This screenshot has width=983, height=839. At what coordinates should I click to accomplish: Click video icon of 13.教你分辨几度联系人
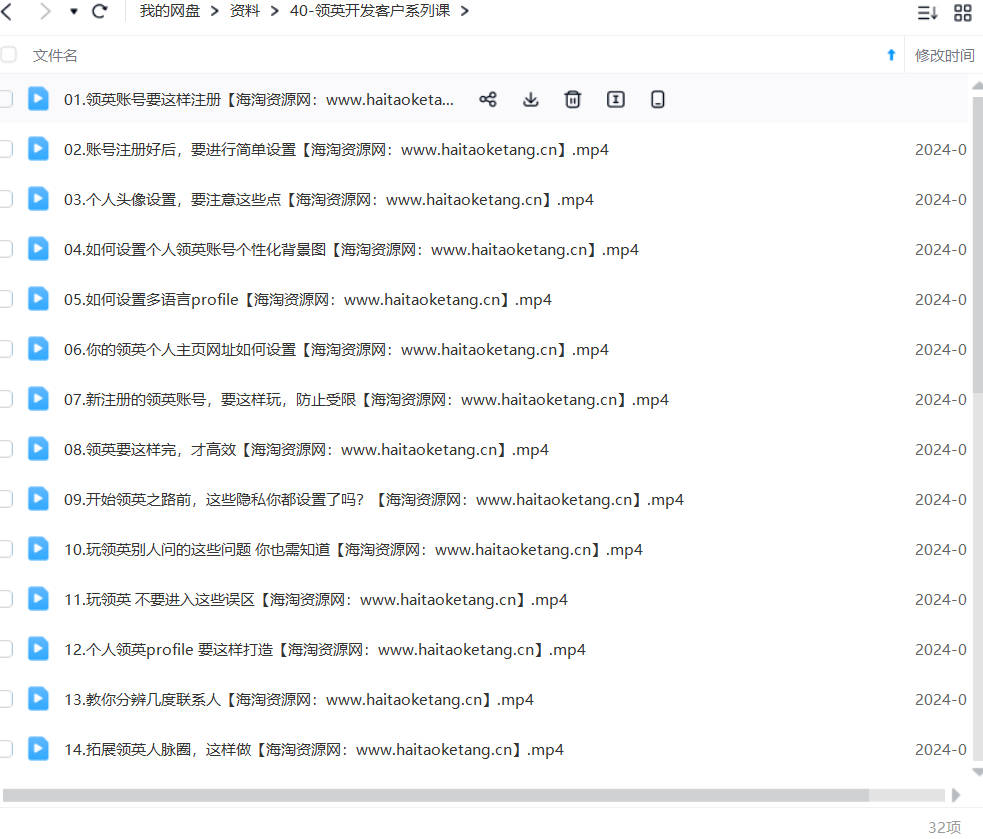(x=38, y=699)
